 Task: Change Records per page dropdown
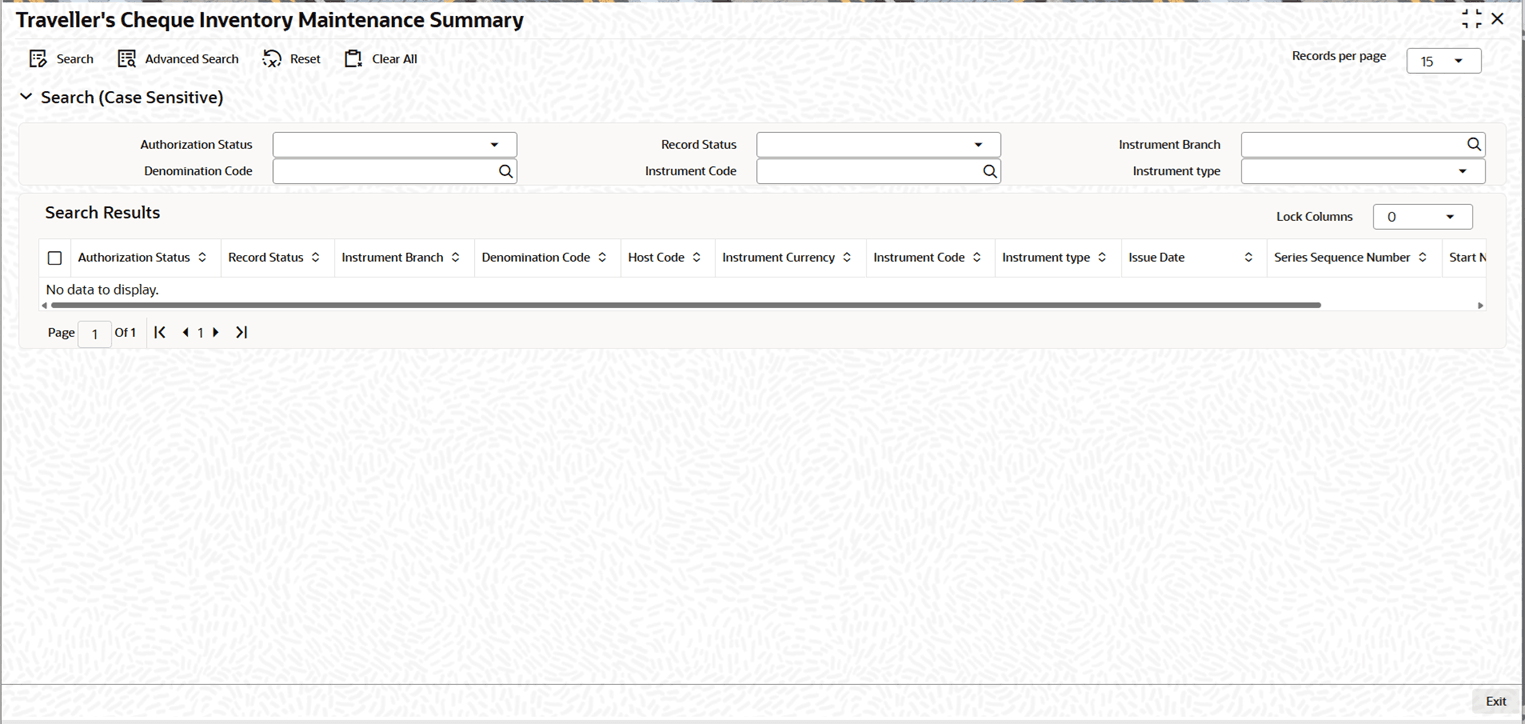pos(1444,61)
